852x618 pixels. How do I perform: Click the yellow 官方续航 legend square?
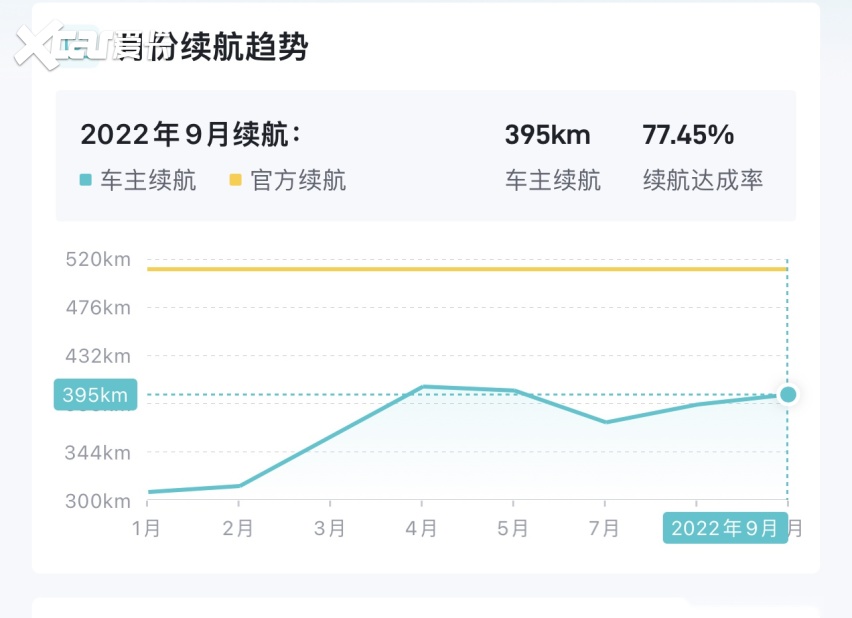click(x=236, y=181)
